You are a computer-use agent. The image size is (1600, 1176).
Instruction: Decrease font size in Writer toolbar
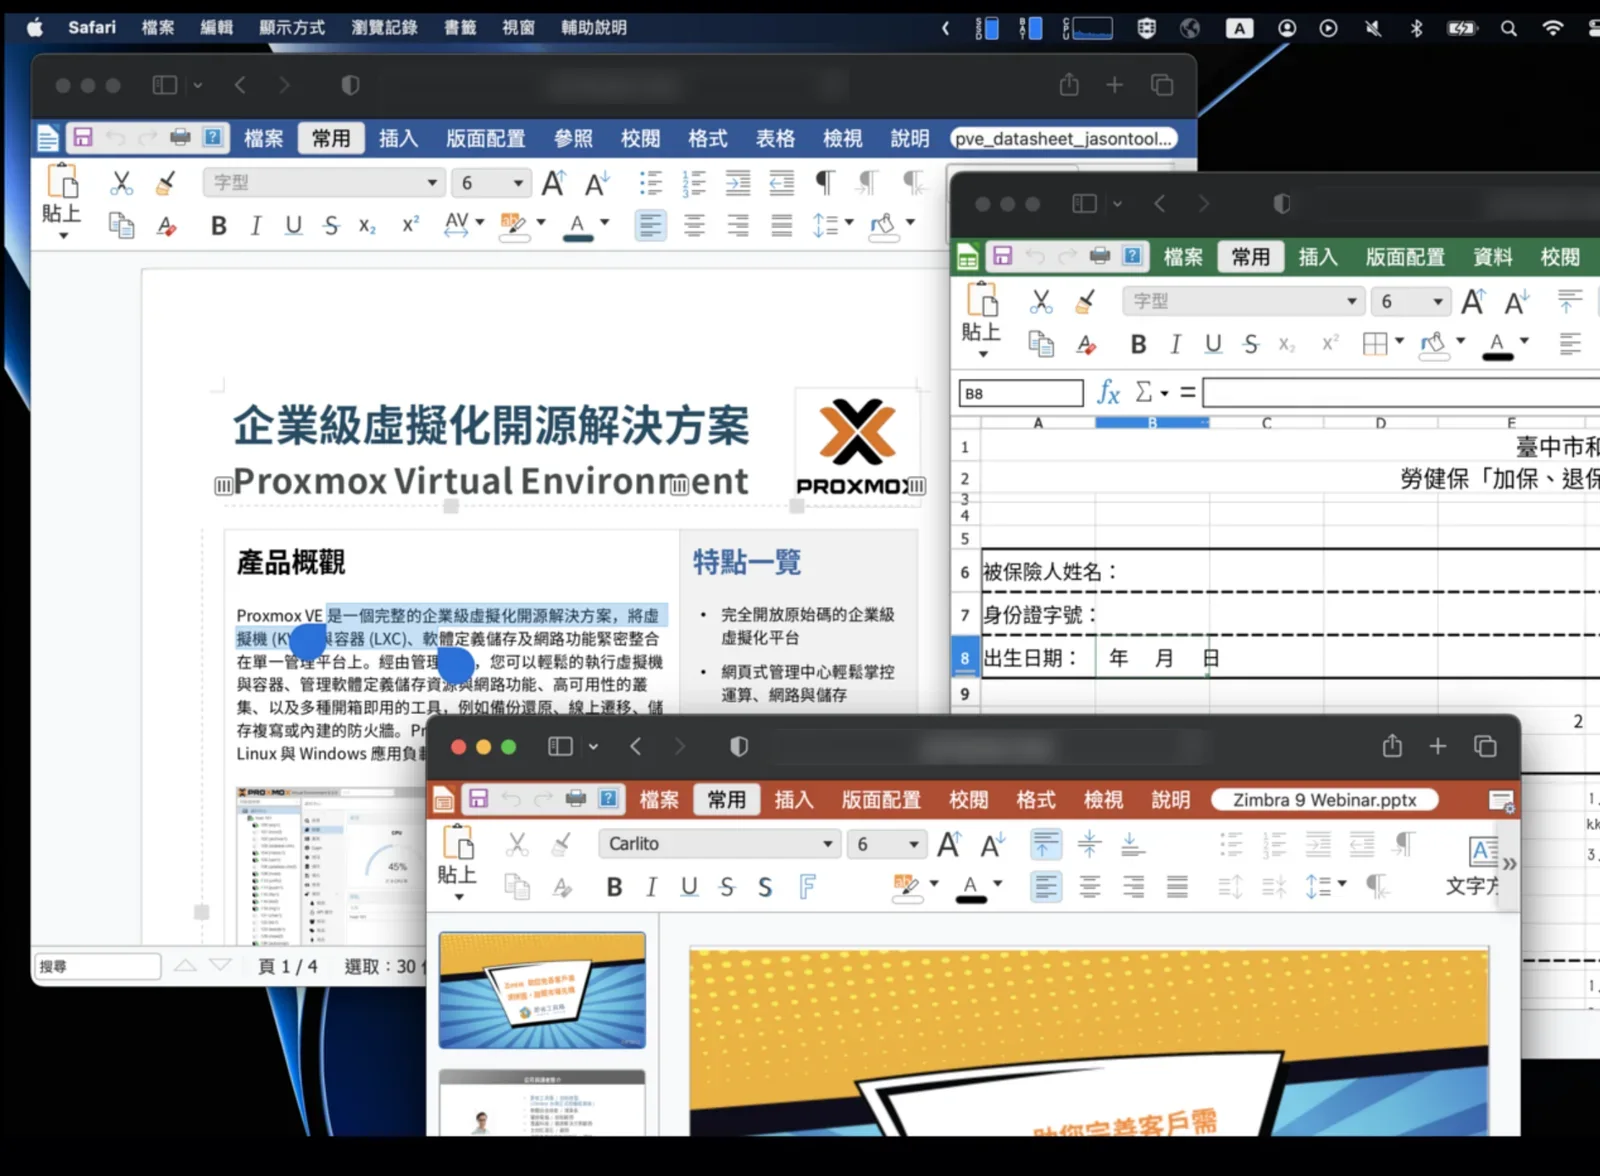click(597, 183)
